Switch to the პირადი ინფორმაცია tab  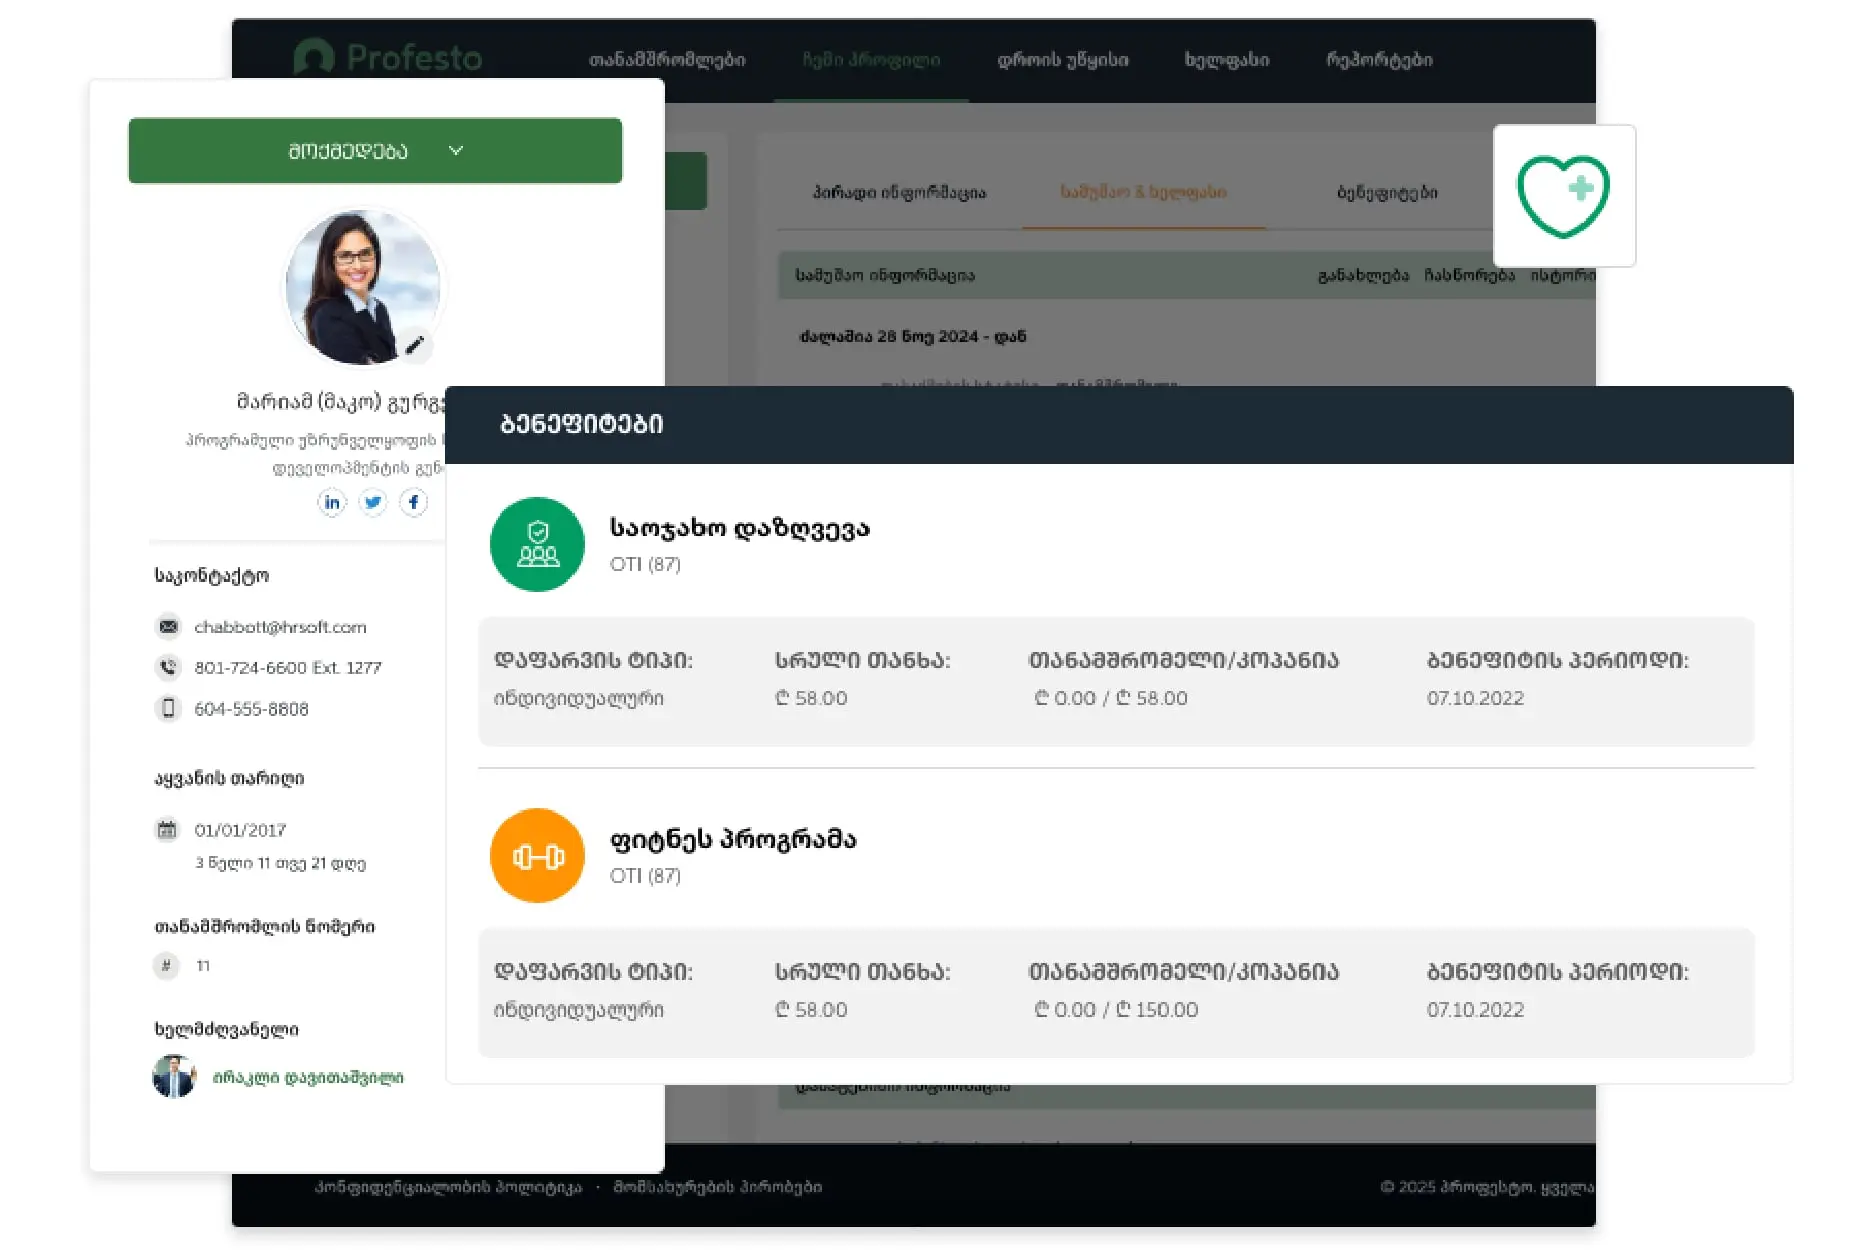pos(899,192)
